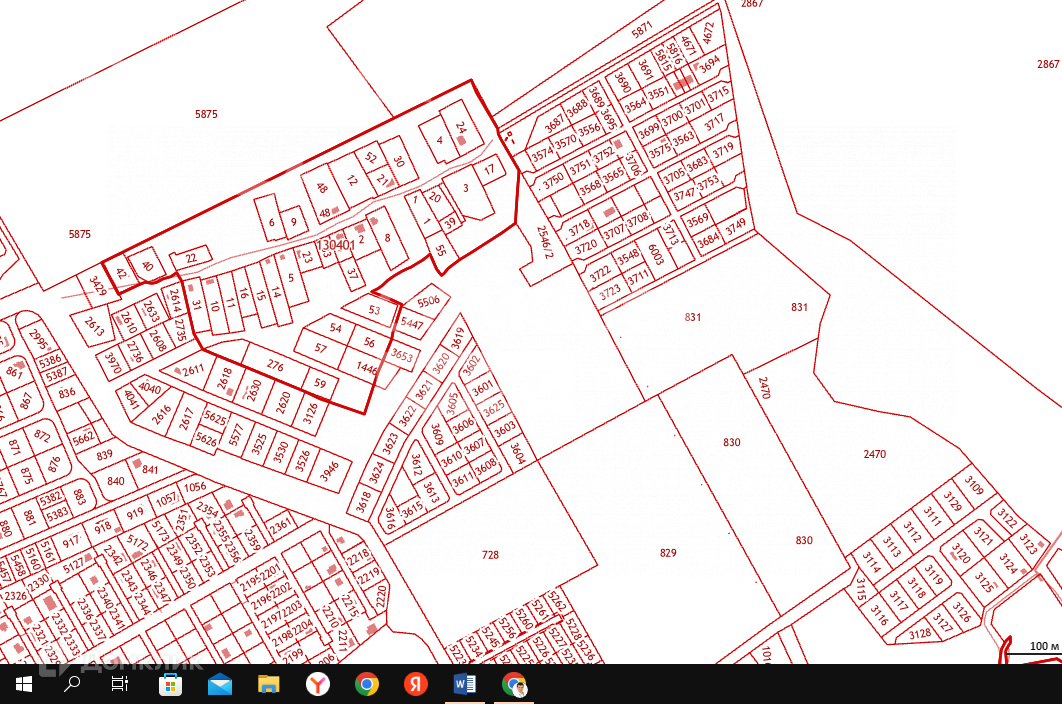Open the Windows Start menu
The image size is (1062, 704).
tap(24, 684)
